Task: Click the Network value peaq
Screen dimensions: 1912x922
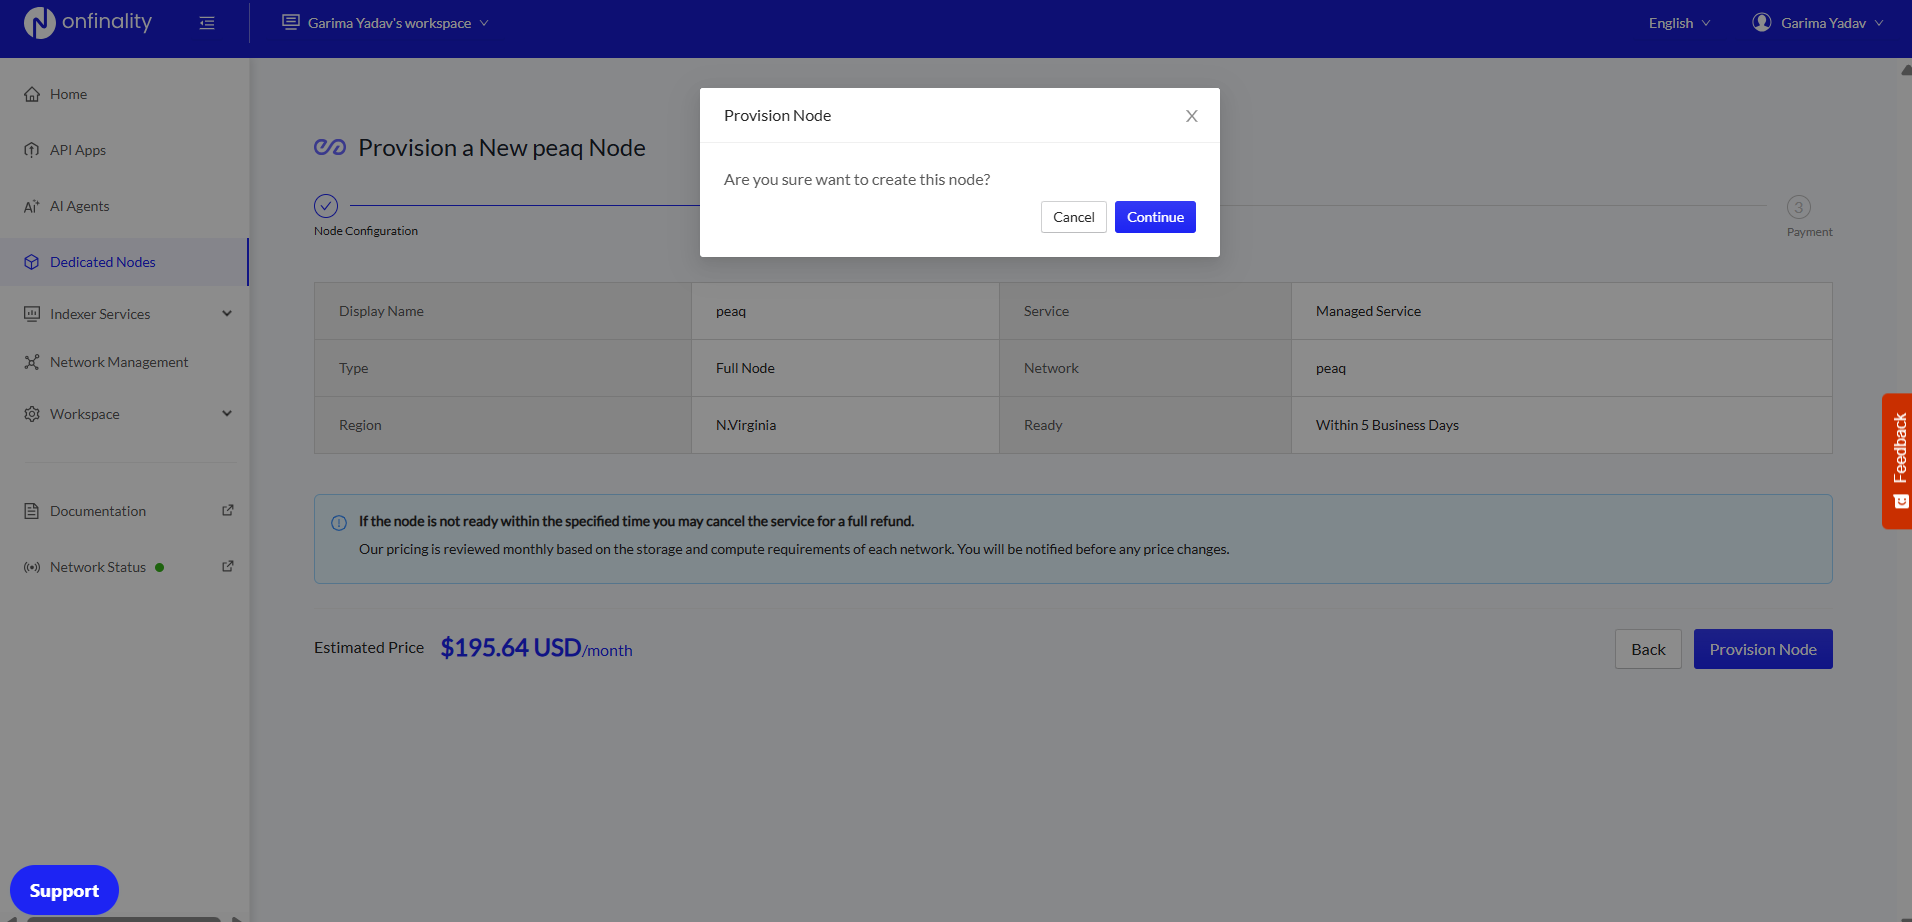Action: (1331, 368)
